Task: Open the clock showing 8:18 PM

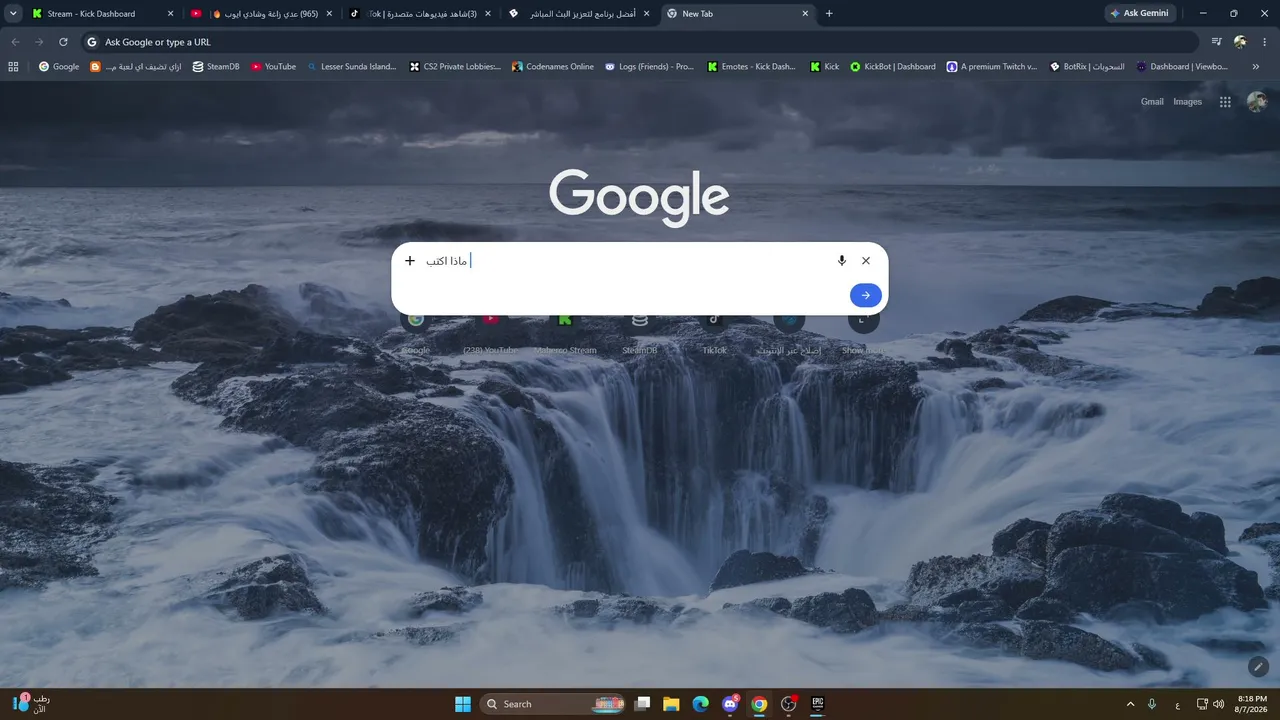Action: pos(1252,704)
